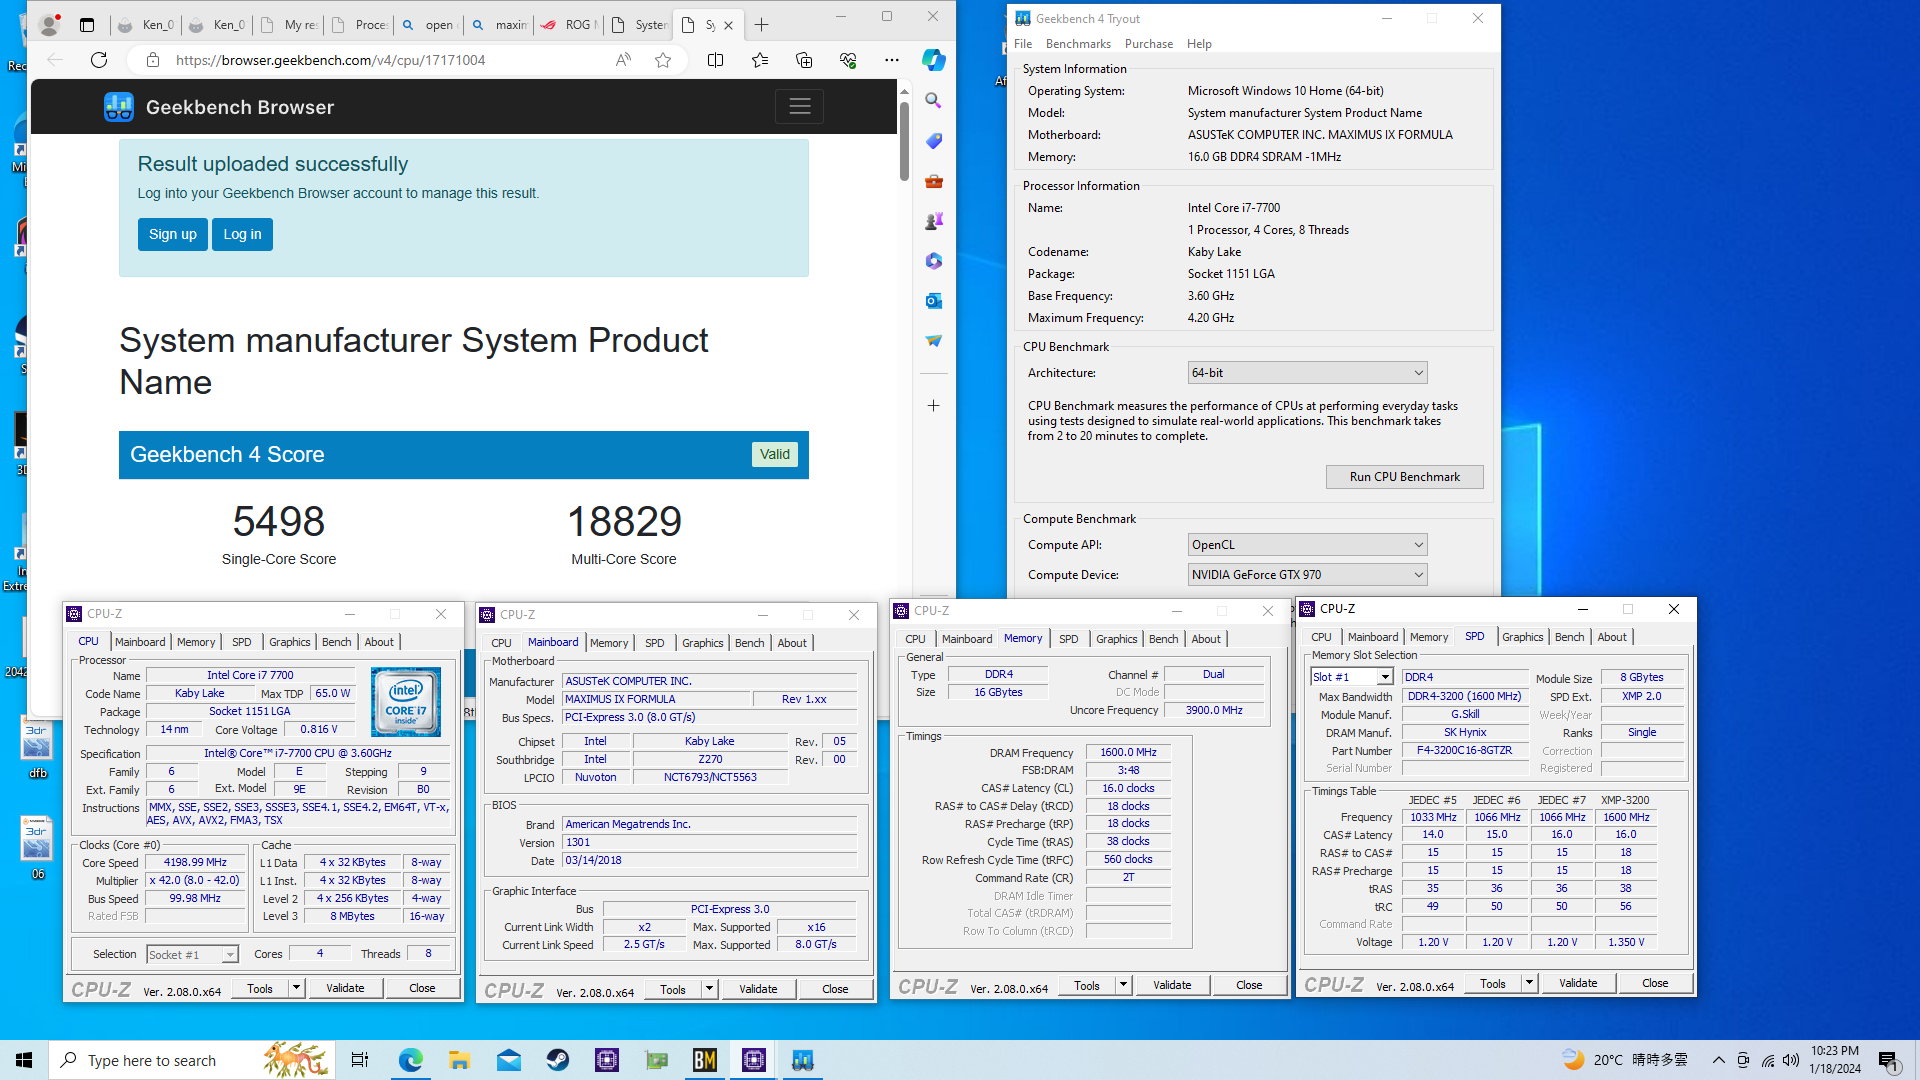This screenshot has width=1920, height=1080.
Task: Click the Edge refresh page icon
Action: coord(99,60)
